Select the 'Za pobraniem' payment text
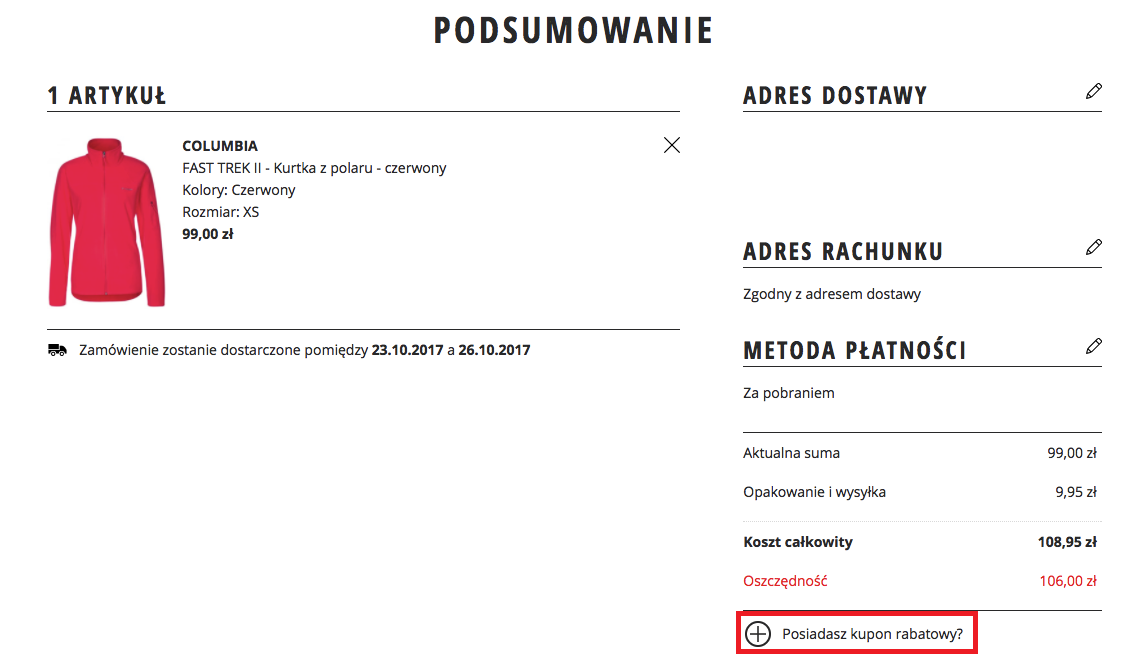The height and width of the screenshot is (654, 1143). [788, 392]
